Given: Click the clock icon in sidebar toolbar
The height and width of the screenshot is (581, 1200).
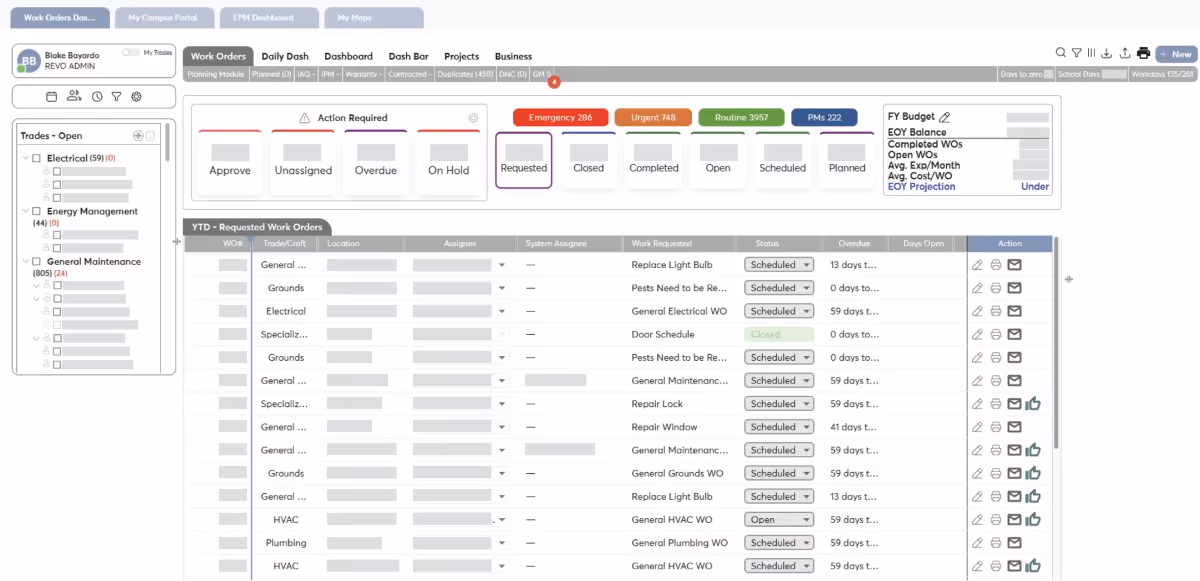Looking at the screenshot, I should coord(97,96).
